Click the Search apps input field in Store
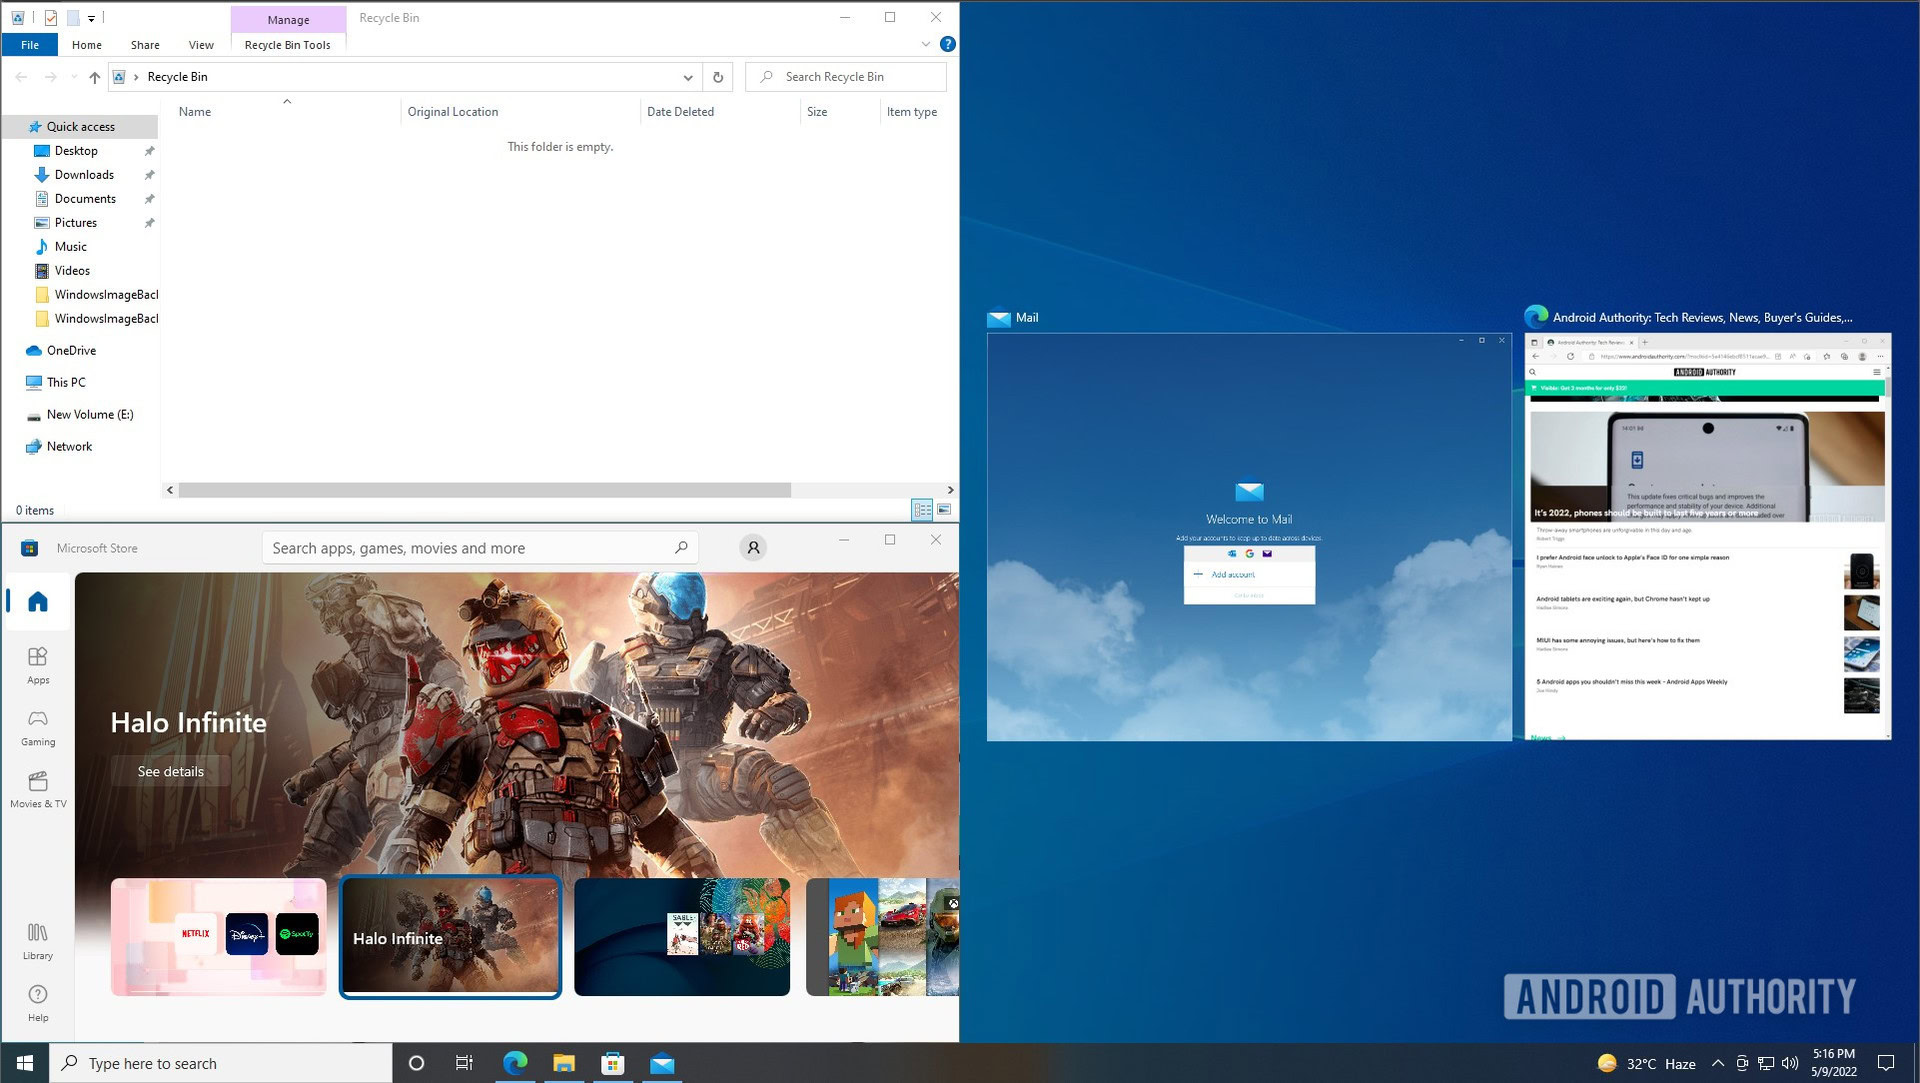 pyautogui.click(x=481, y=547)
